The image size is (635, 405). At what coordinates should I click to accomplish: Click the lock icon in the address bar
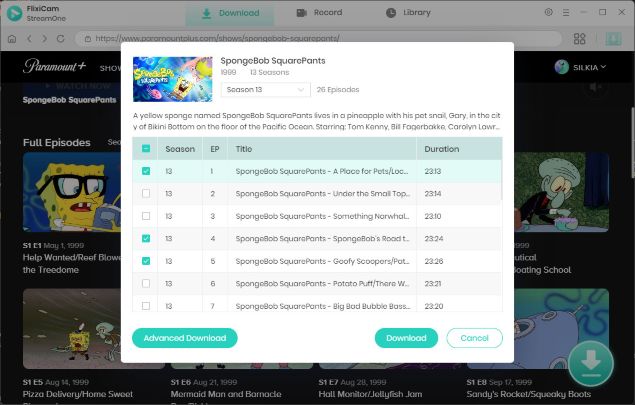point(87,39)
